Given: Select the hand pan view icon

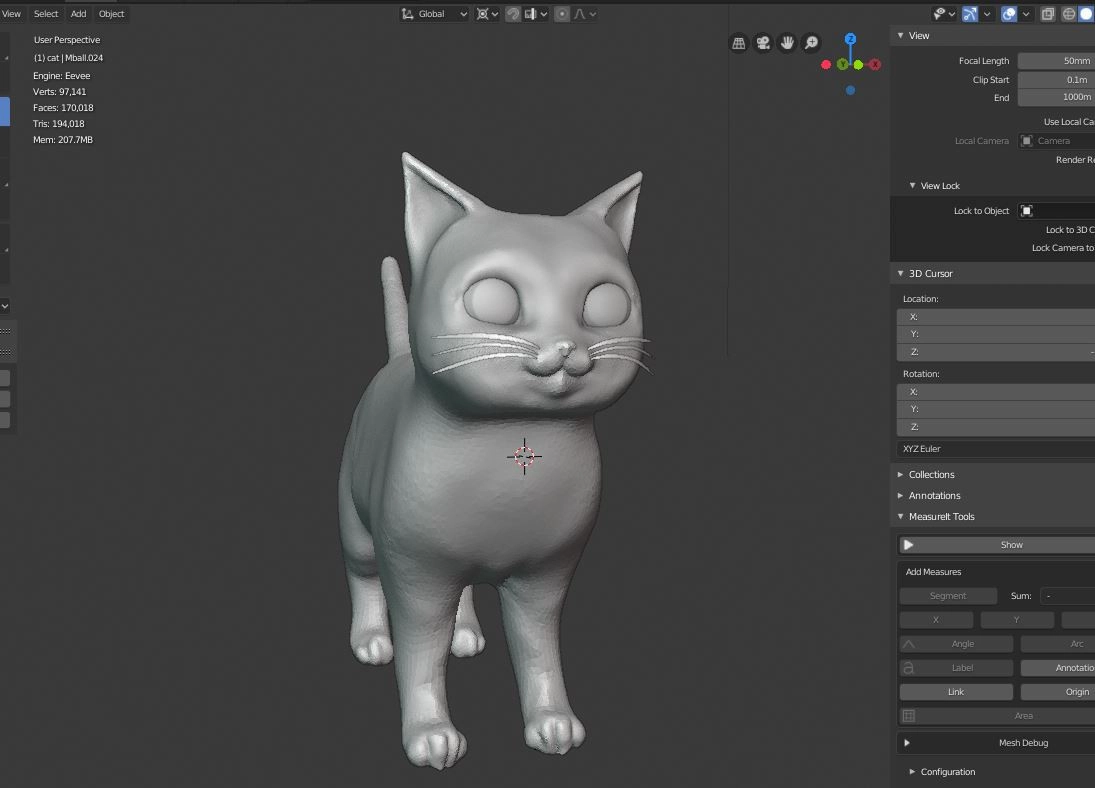Looking at the screenshot, I should [x=787, y=43].
